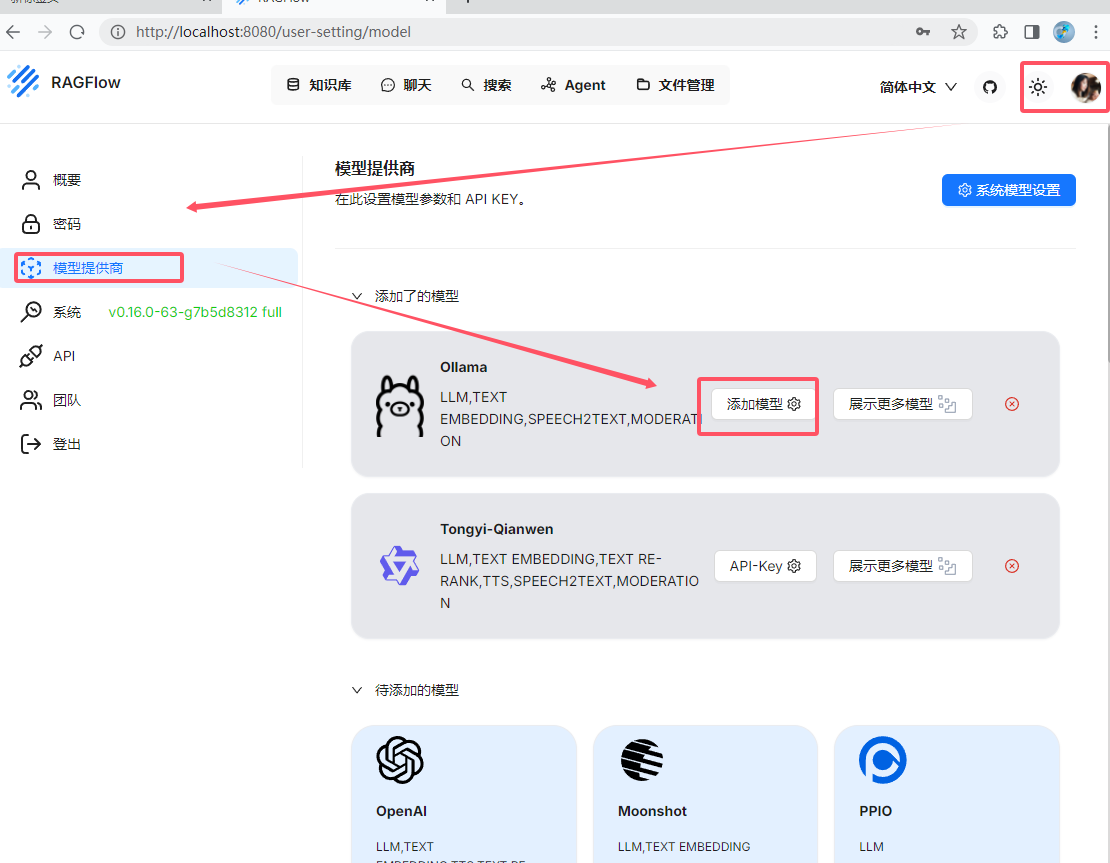Viewport: 1110px width, 863px height.
Task: Show more models for Ollama
Action: 903,404
